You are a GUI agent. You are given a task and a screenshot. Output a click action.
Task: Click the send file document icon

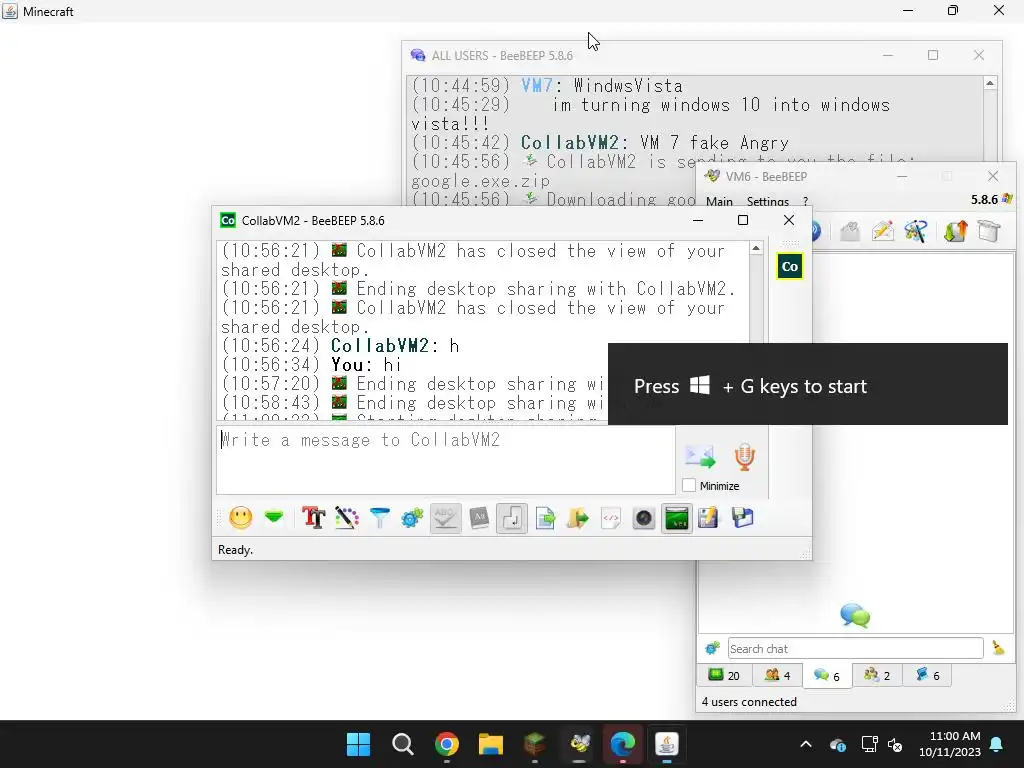pos(545,518)
